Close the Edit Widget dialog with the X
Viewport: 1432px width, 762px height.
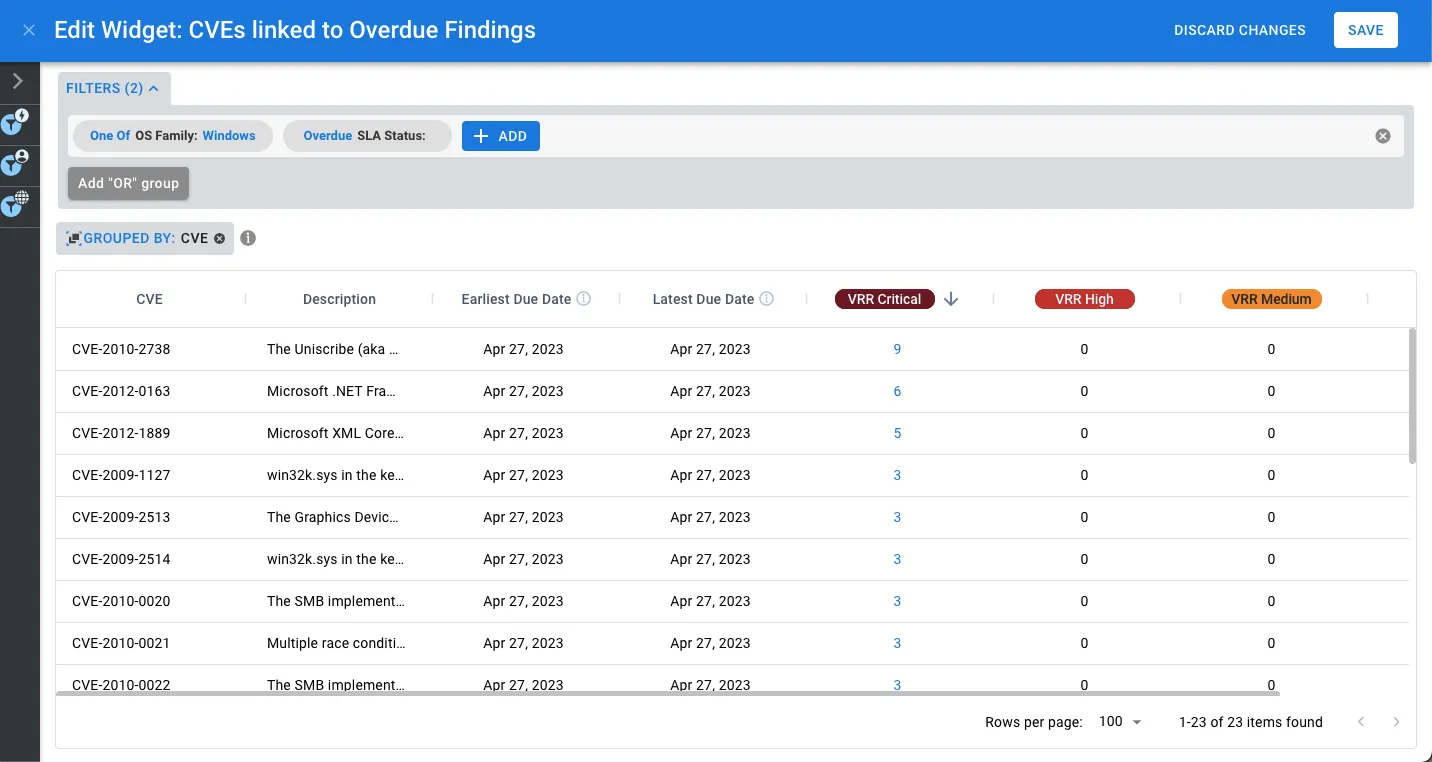coord(29,30)
